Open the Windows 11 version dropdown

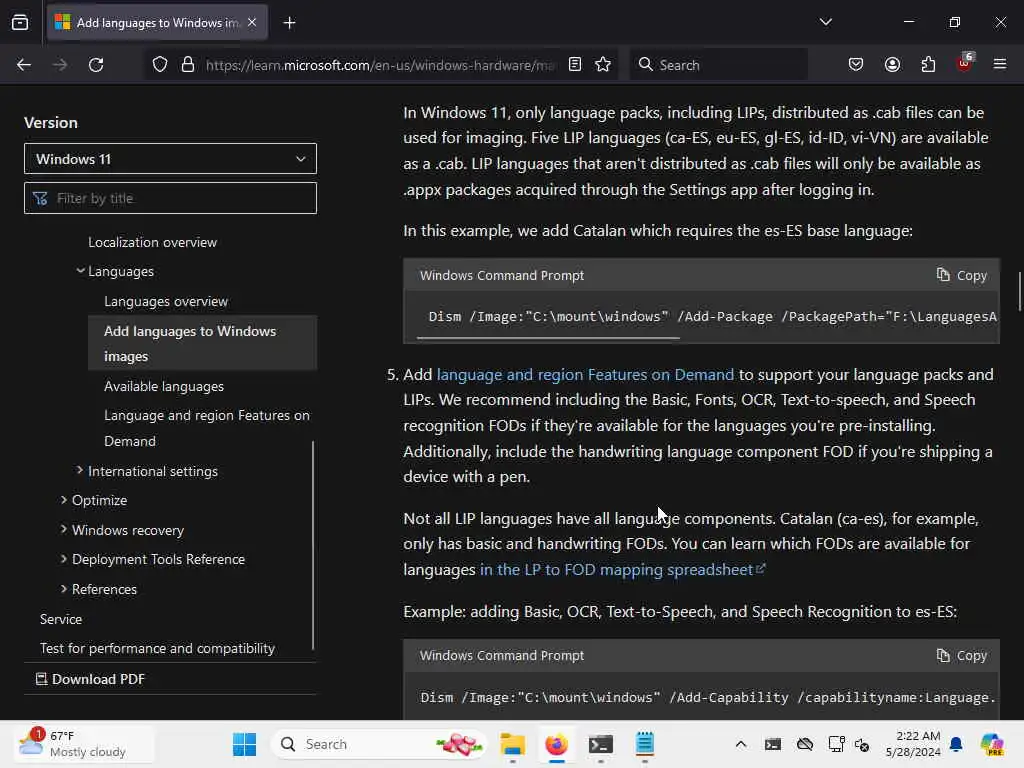click(170, 159)
